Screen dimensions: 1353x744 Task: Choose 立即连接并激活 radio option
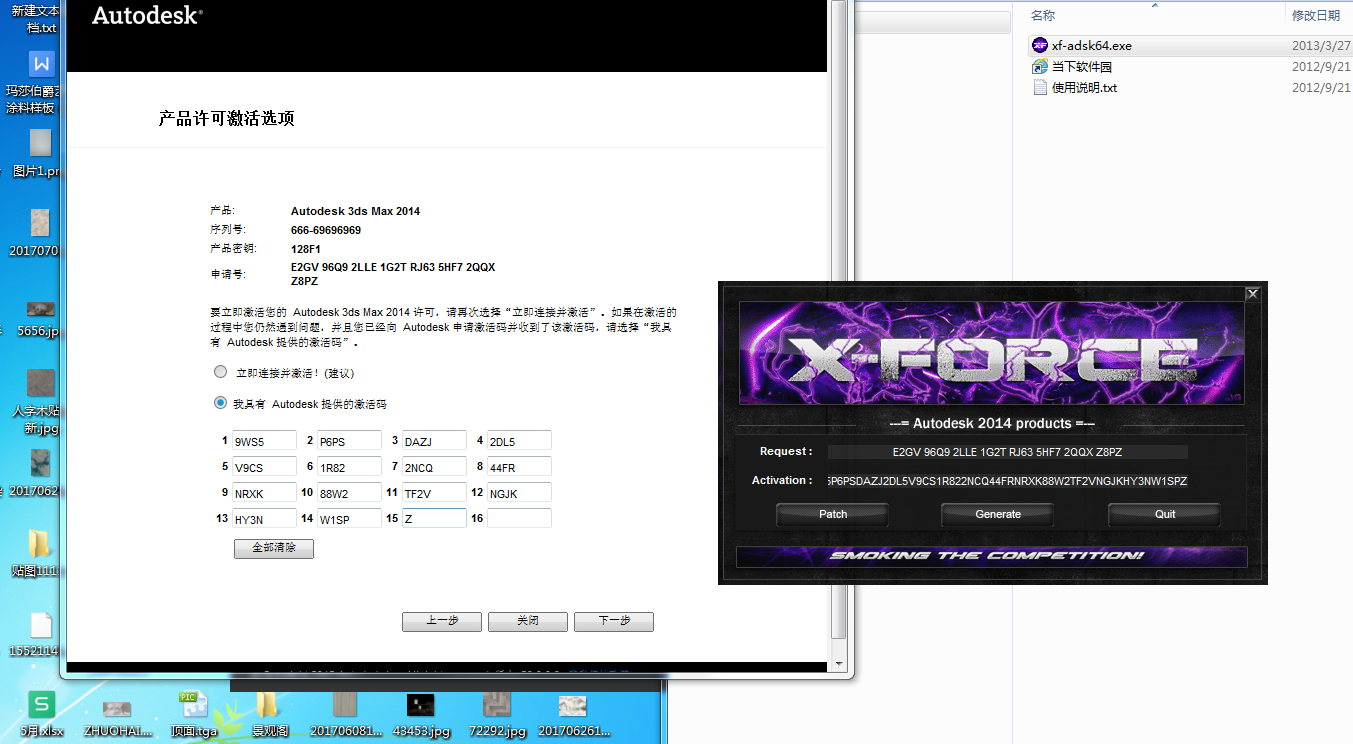221,372
